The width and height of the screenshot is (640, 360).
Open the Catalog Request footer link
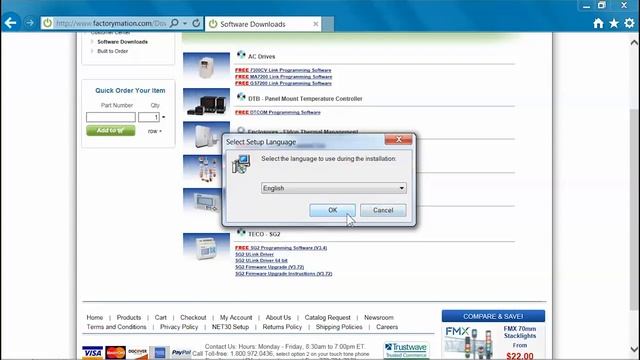[x=327, y=317]
